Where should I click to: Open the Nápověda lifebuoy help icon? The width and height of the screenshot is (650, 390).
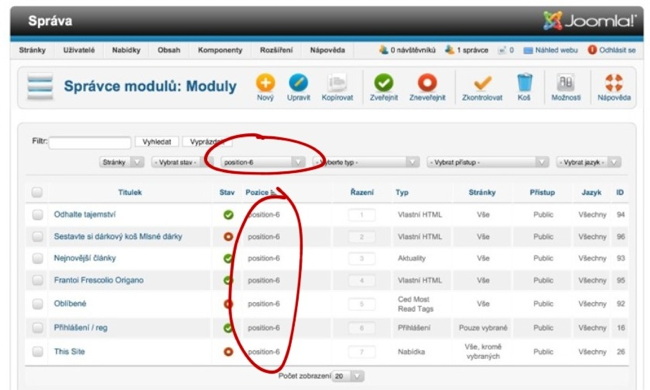(614, 83)
